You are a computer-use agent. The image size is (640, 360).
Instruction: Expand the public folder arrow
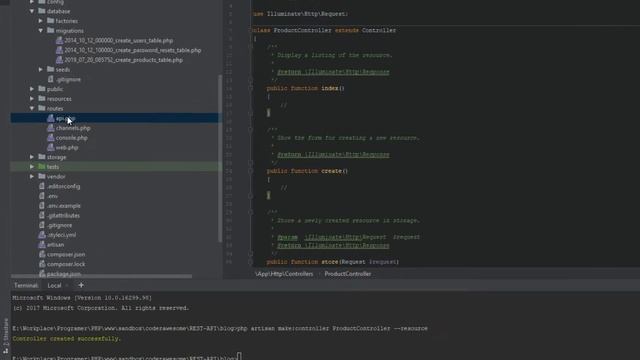click(x=32, y=89)
